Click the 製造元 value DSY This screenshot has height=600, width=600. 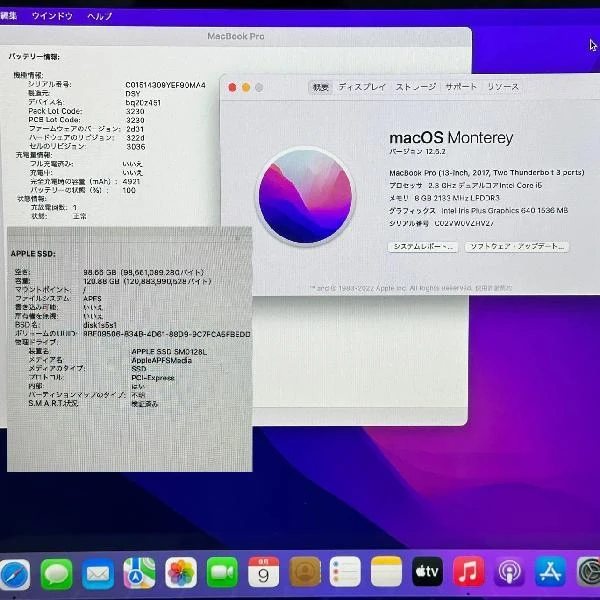tap(133, 94)
